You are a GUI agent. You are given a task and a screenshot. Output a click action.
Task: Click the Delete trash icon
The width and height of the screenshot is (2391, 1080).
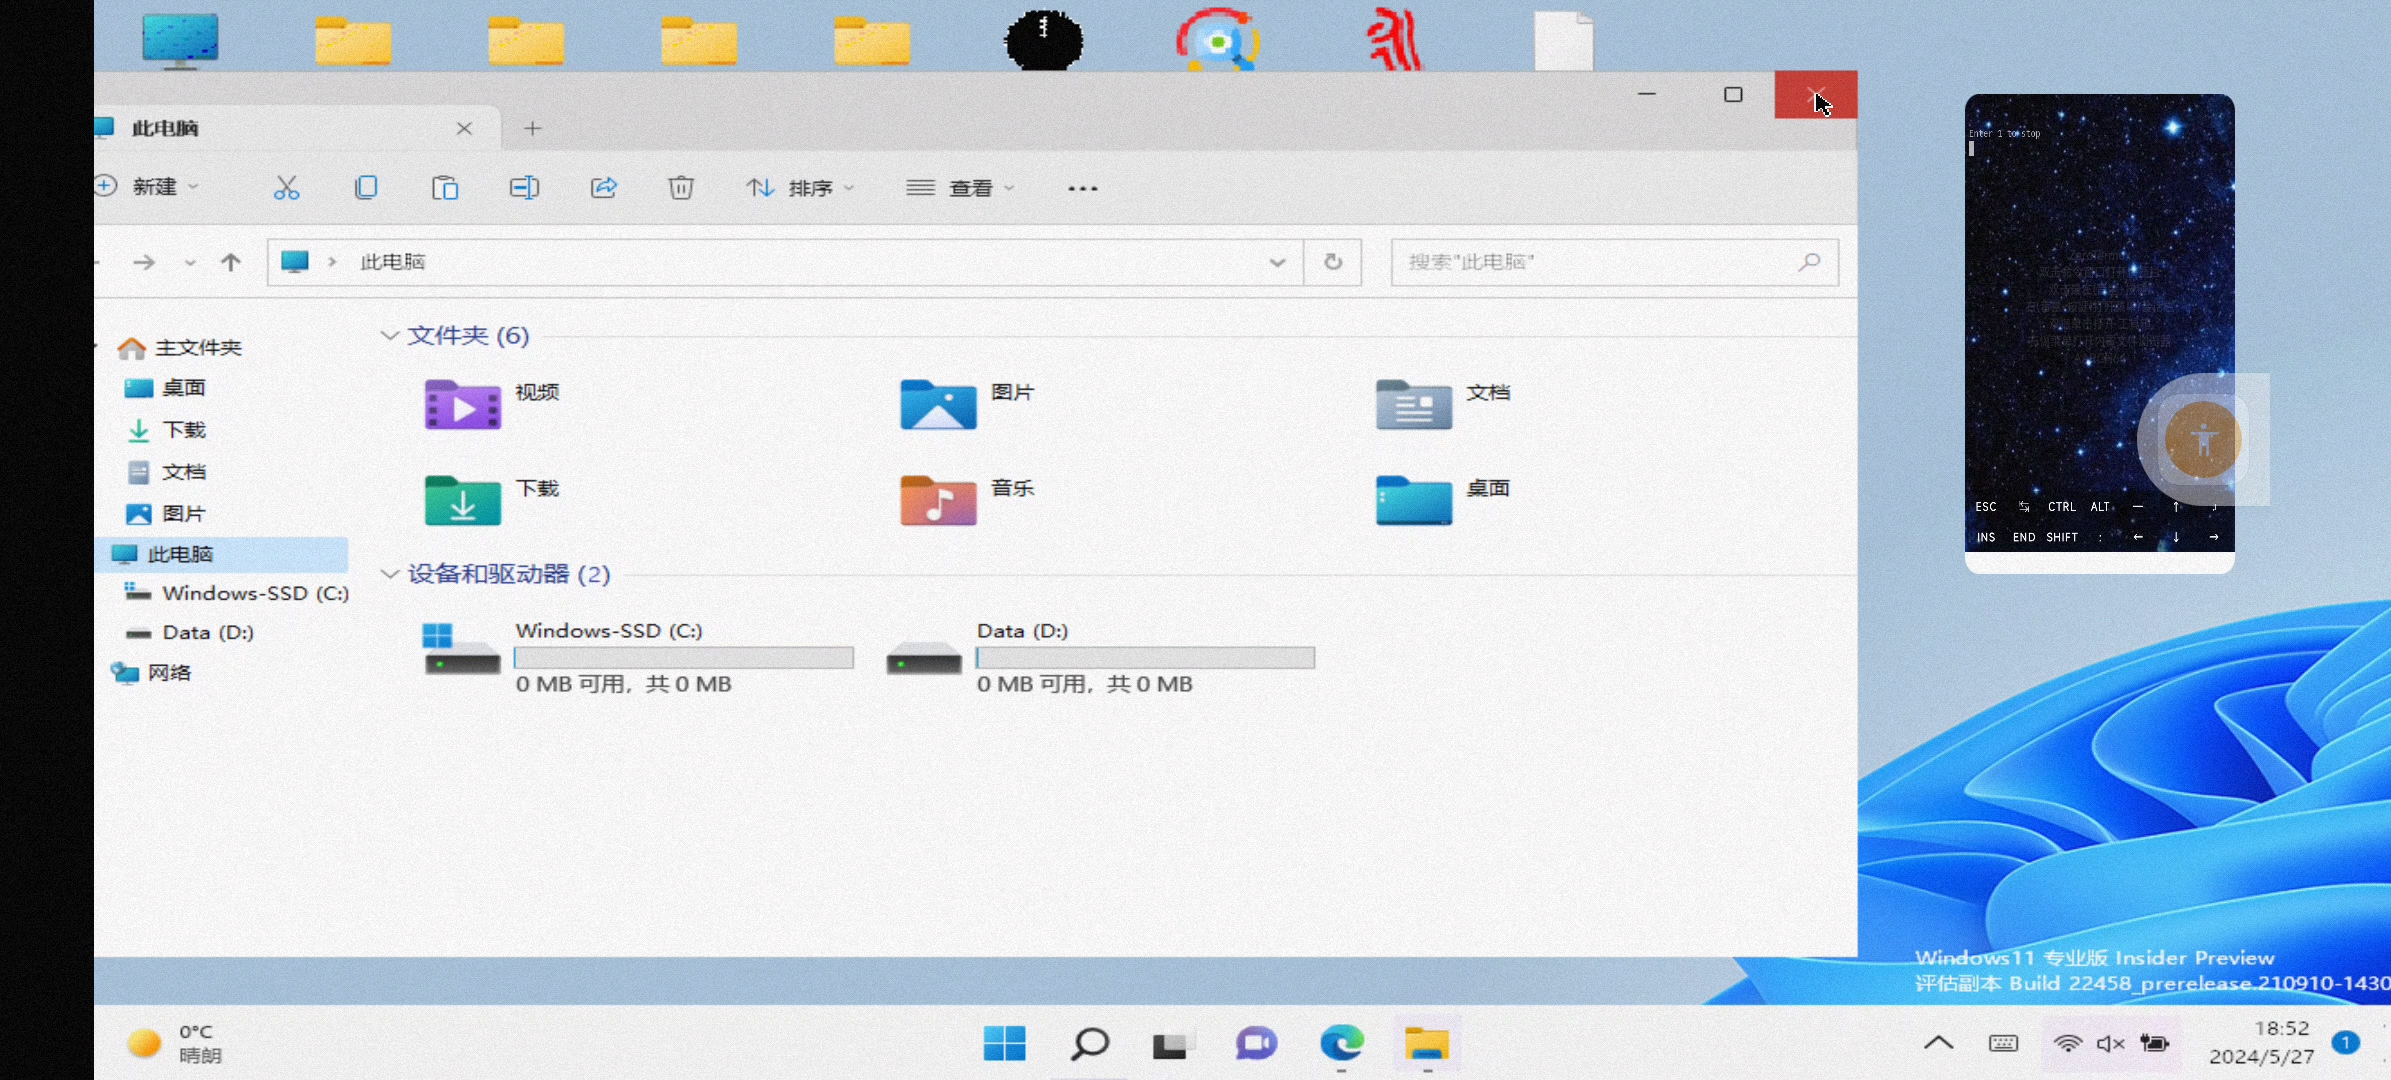[681, 188]
